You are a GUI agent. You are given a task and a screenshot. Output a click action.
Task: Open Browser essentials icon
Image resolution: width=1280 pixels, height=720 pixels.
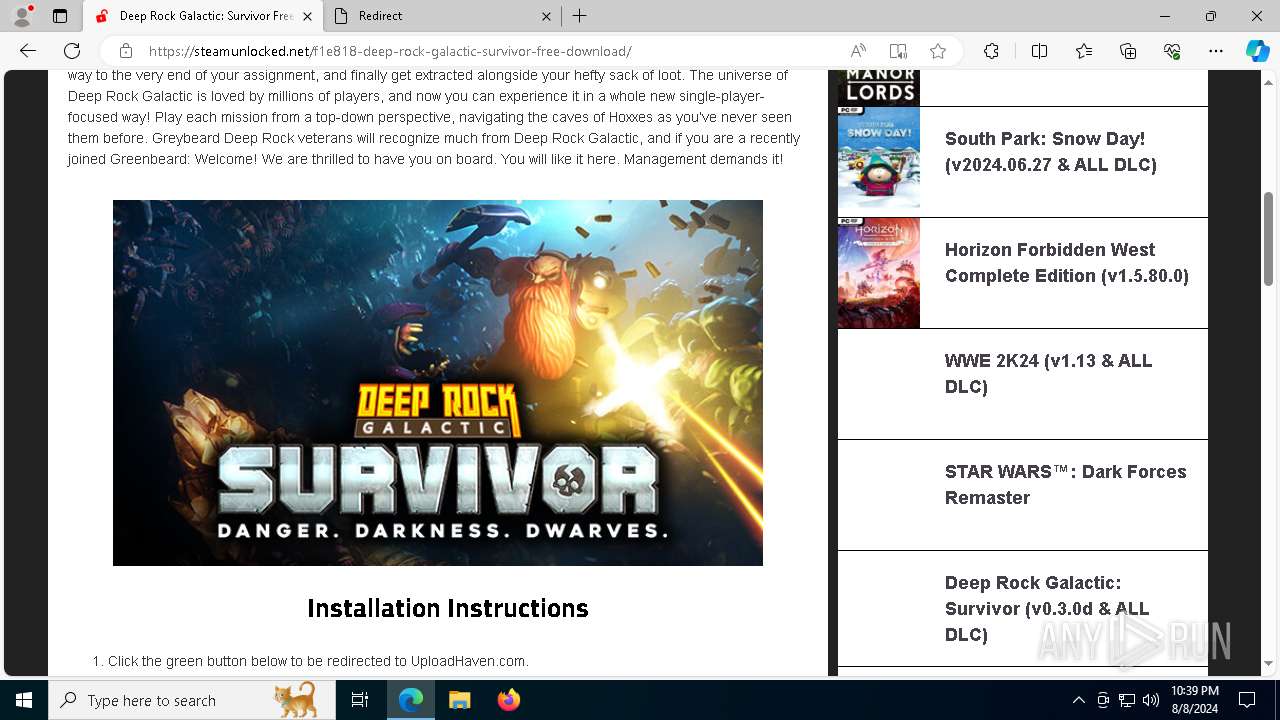(x=1172, y=51)
